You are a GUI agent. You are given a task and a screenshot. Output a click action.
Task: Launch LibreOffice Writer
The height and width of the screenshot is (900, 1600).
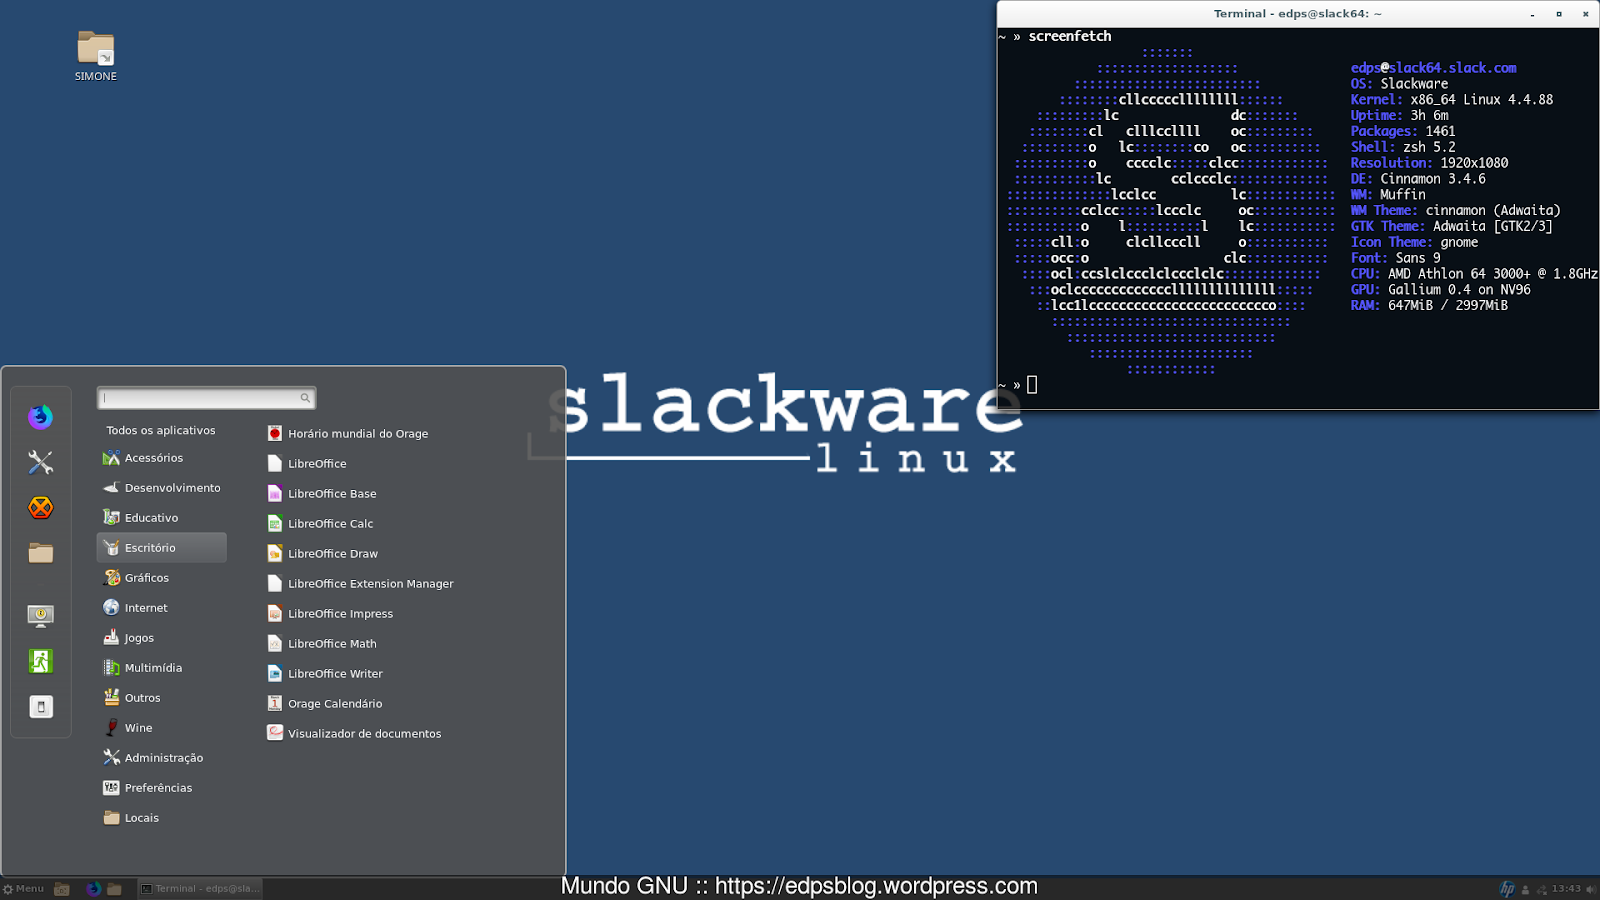point(325,674)
